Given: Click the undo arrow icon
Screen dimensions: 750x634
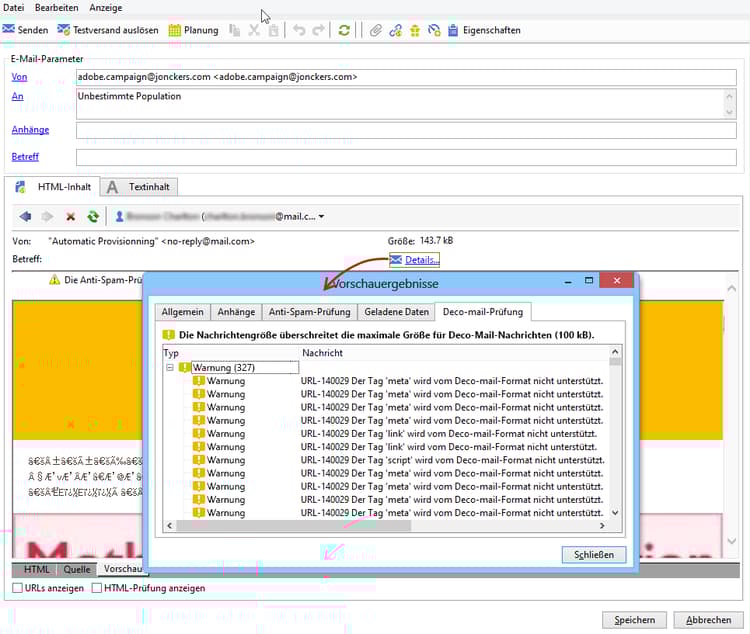Looking at the screenshot, I should 298,30.
